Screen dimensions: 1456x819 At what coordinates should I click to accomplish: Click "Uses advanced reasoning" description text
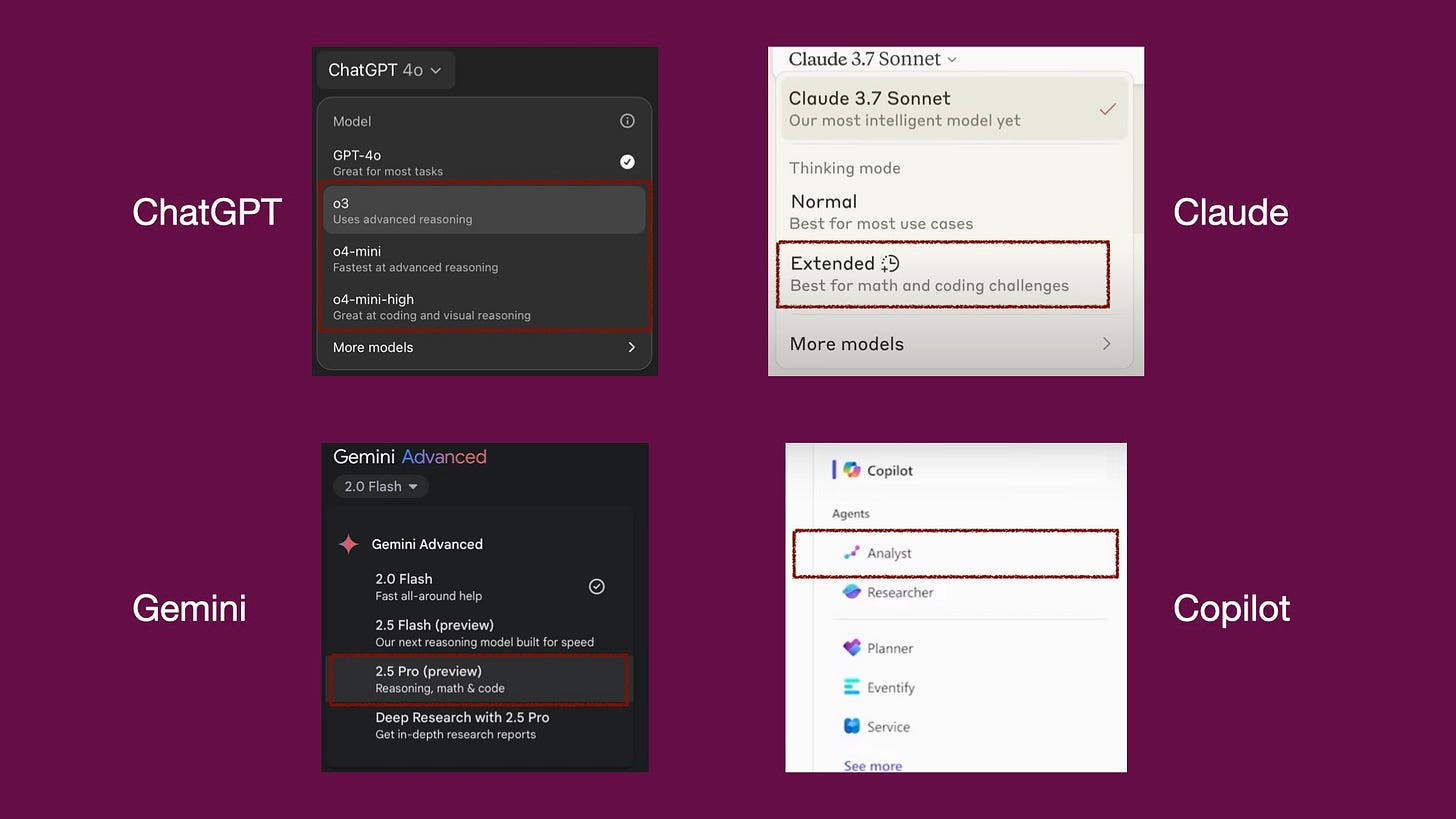(x=403, y=219)
